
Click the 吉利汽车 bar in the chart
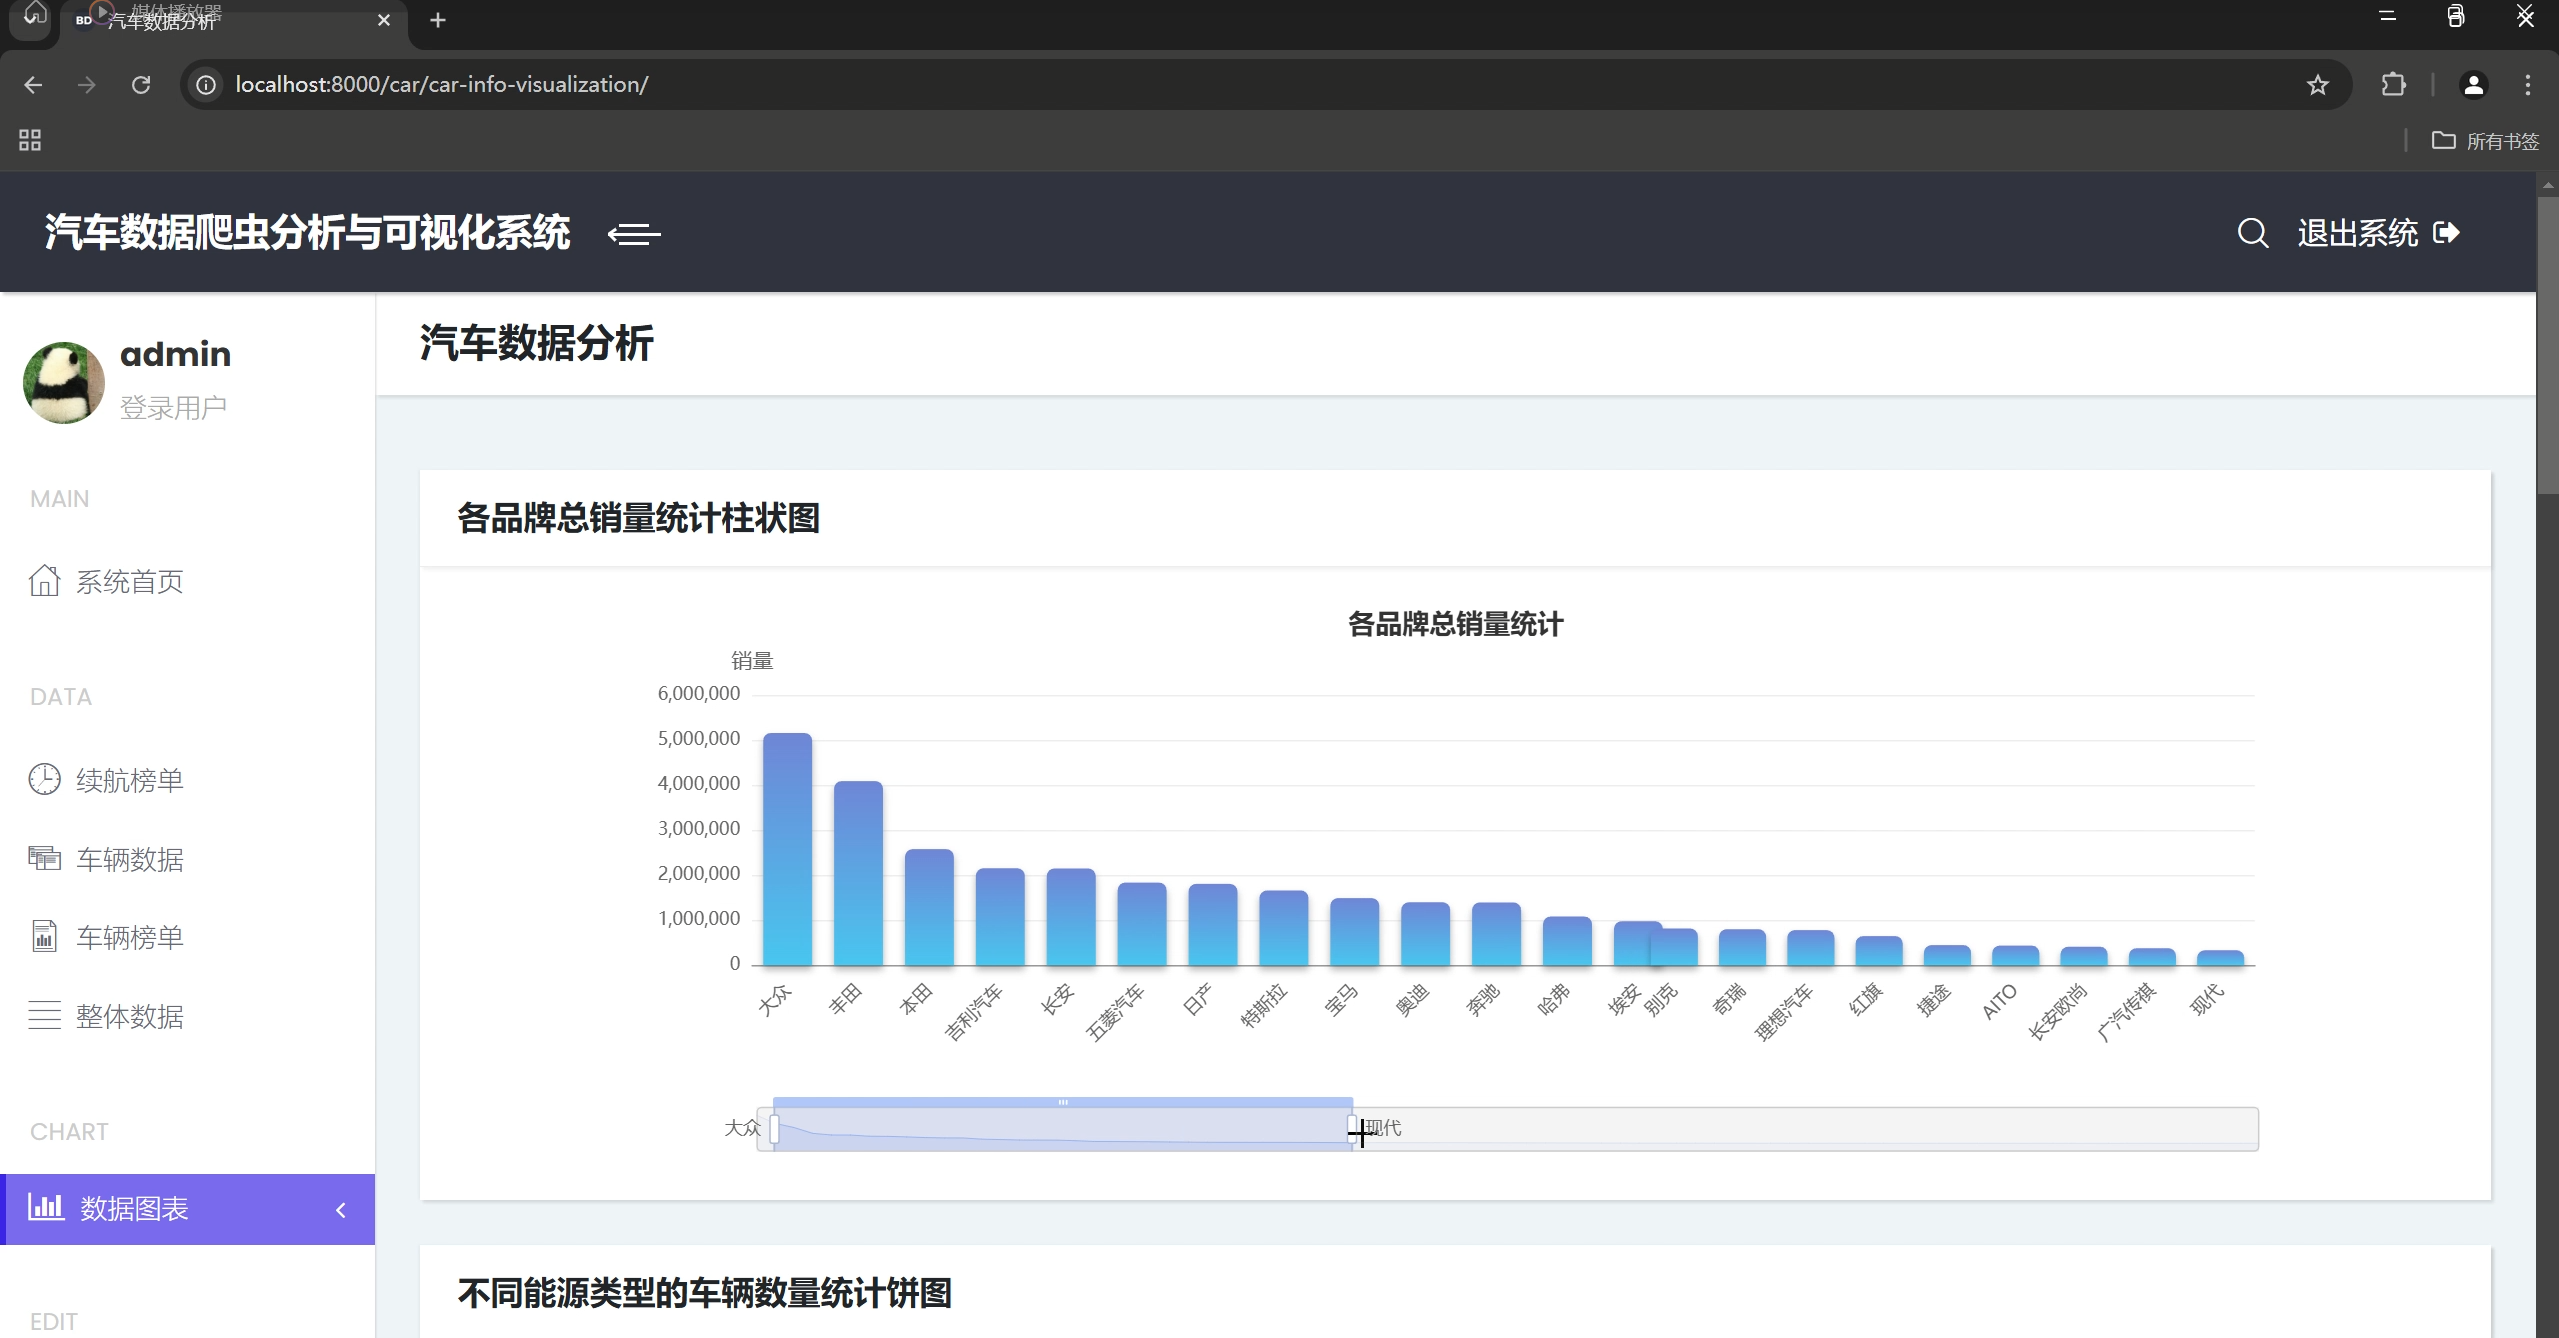(x=1000, y=916)
